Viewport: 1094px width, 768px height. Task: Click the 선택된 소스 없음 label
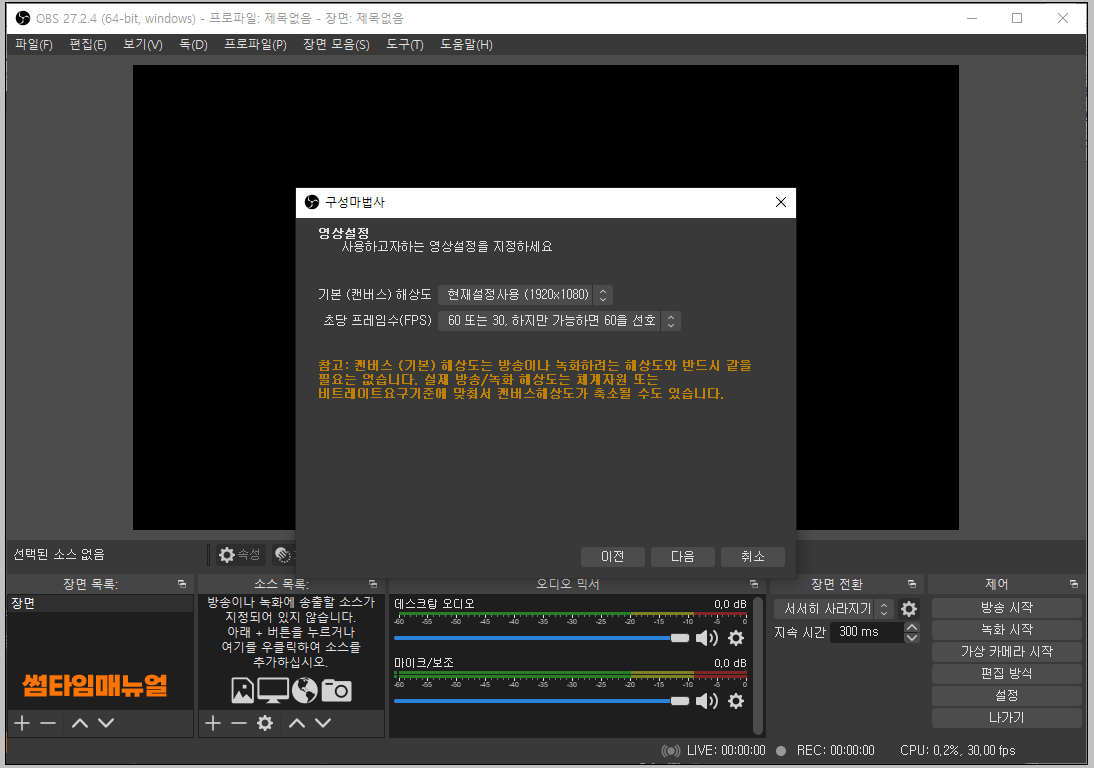click(59, 555)
